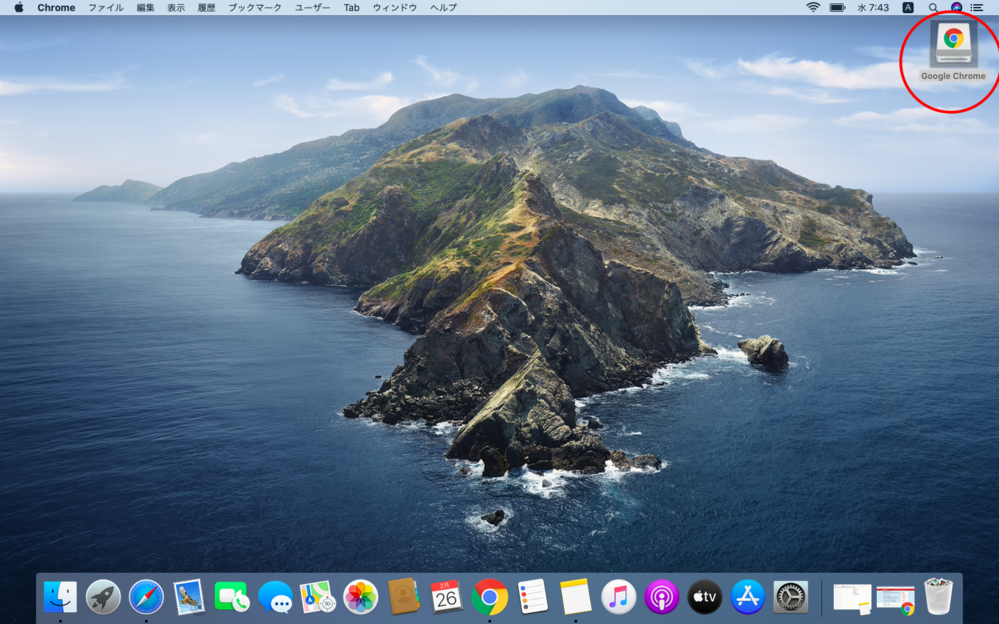Open the Apple menu

(x=18, y=7)
